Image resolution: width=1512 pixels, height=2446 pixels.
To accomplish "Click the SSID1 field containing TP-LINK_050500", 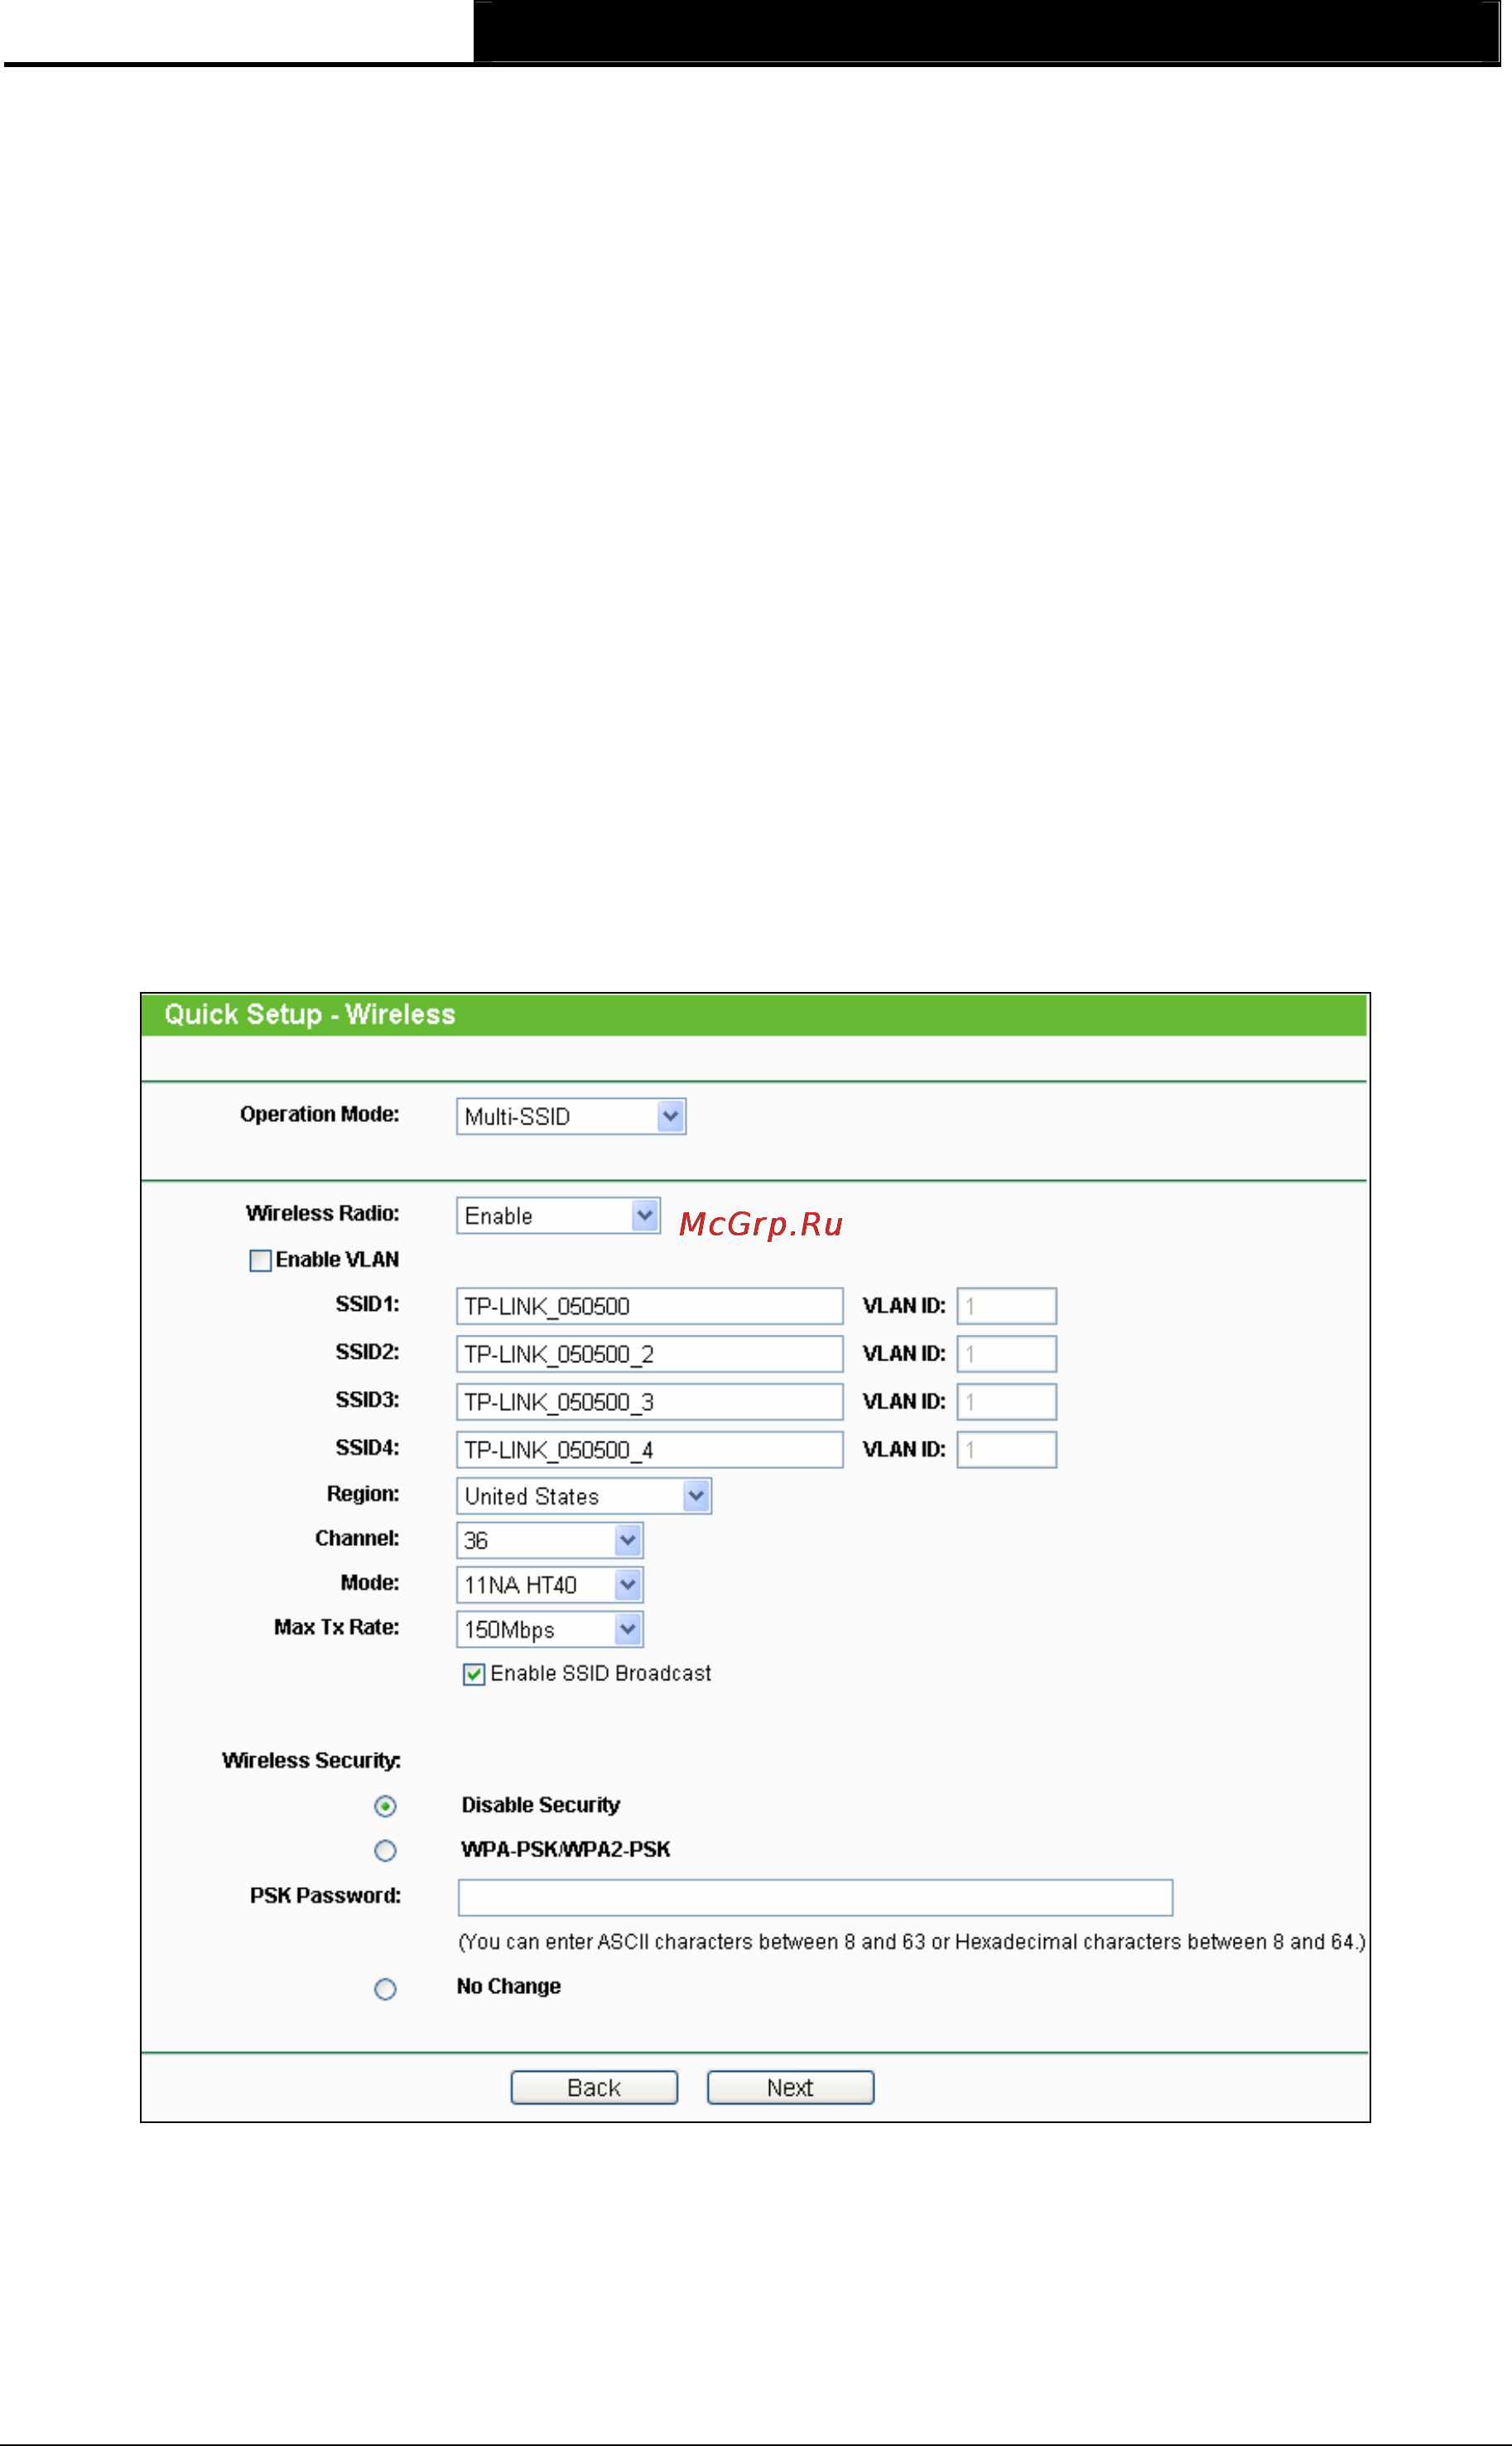I will 650,1306.
